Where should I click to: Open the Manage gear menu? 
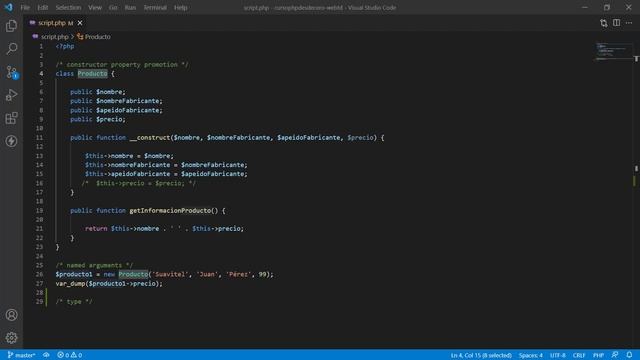[11, 338]
